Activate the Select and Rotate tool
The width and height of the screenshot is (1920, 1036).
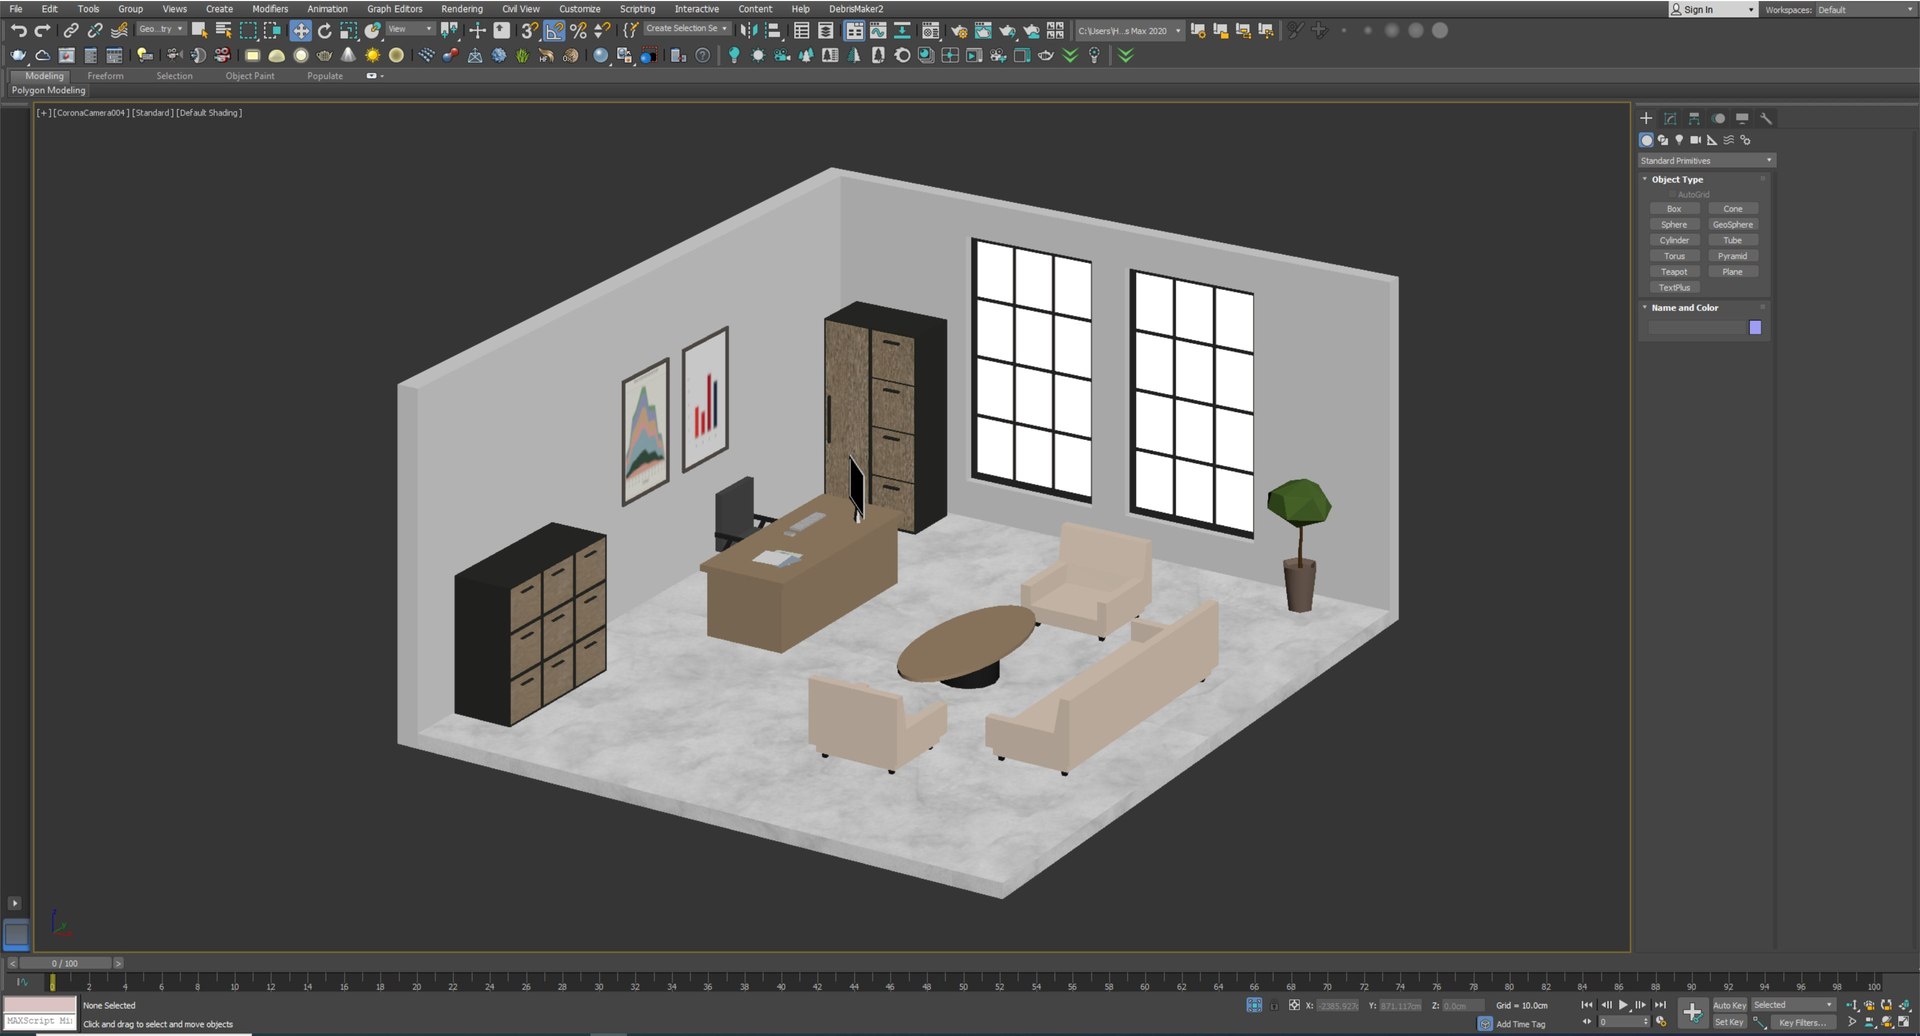[324, 31]
